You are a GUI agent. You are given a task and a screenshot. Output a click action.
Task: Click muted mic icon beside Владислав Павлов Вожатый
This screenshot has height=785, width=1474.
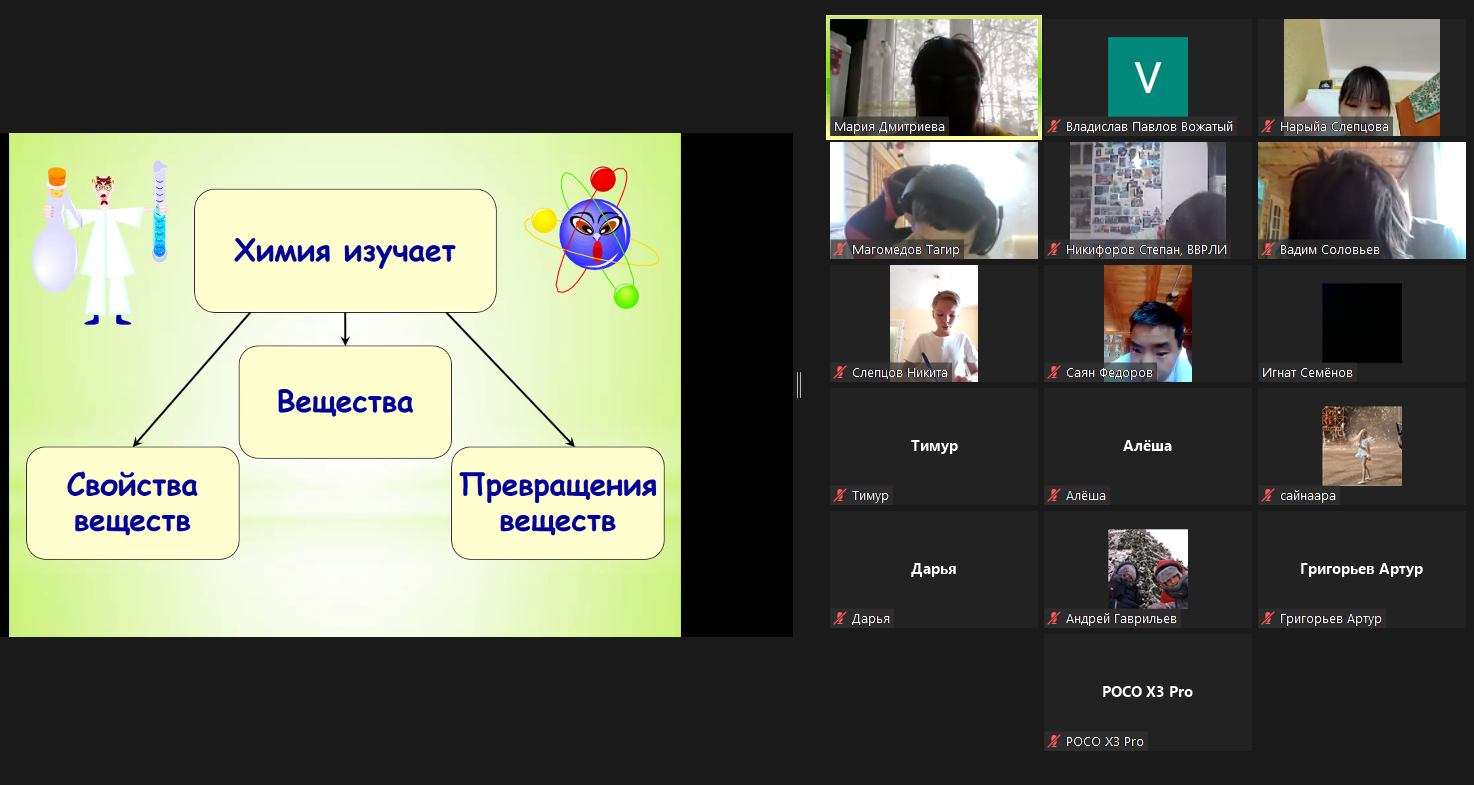tap(1054, 127)
